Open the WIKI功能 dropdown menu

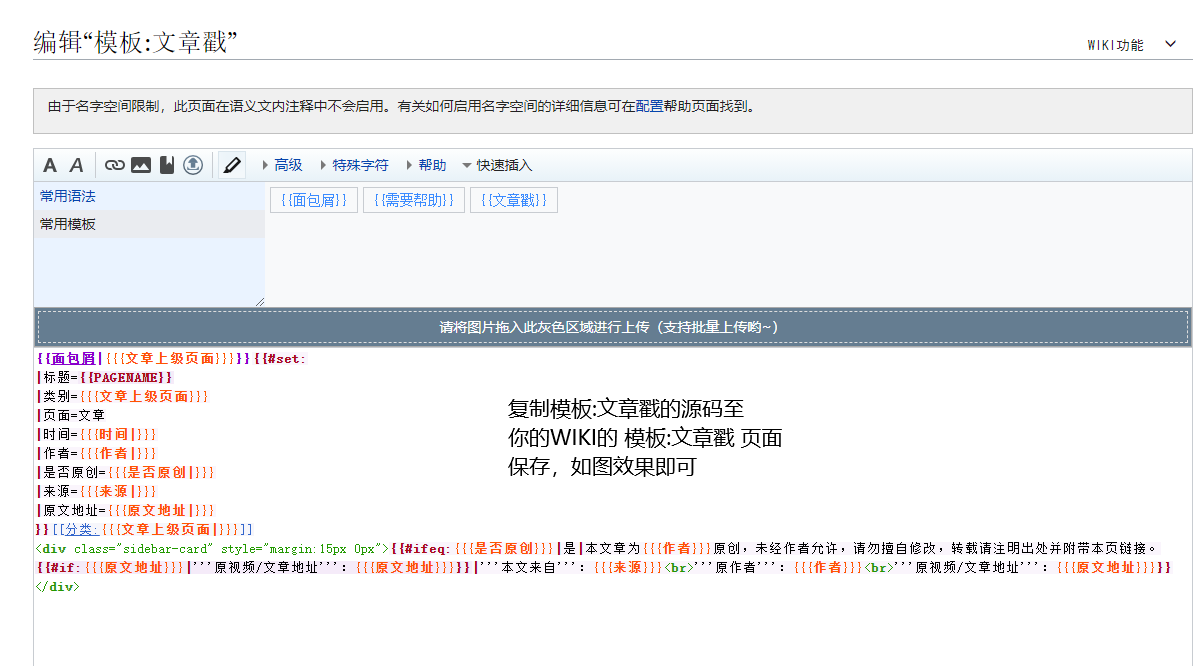[1131, 45]
